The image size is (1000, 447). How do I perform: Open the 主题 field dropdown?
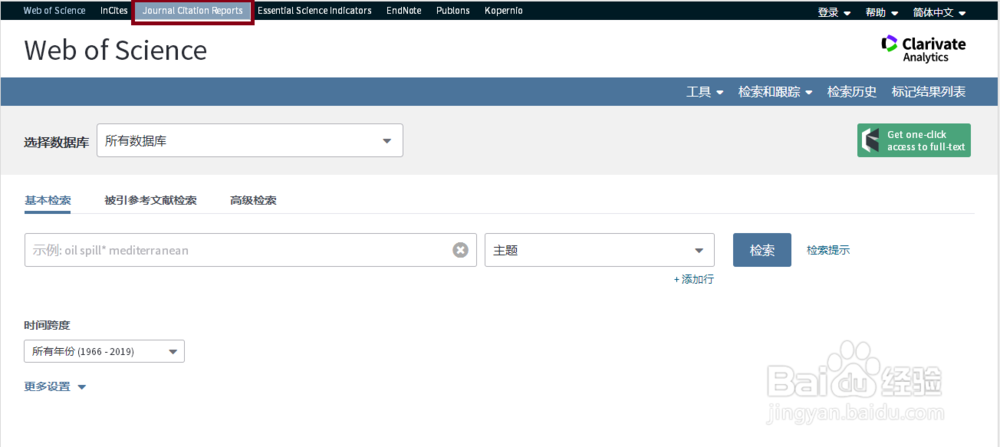coord(599,250)
